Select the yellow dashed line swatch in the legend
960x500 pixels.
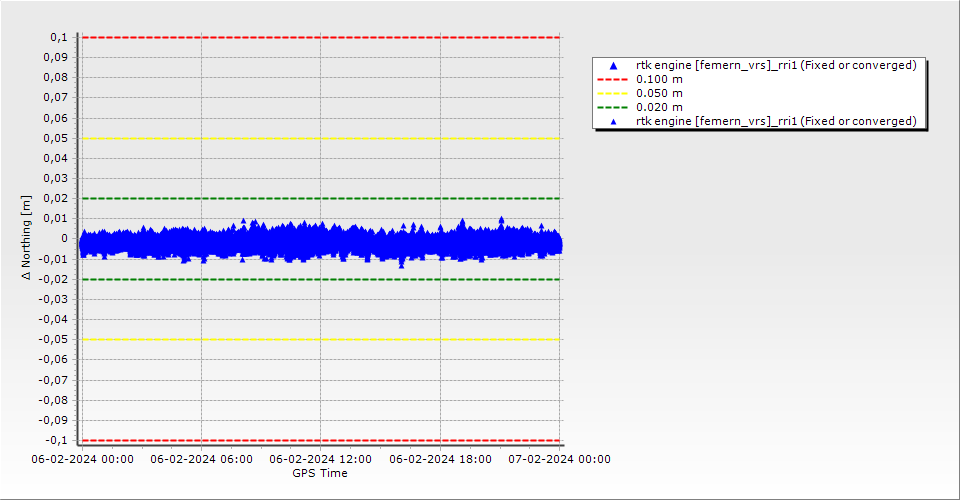click(613, 93)
